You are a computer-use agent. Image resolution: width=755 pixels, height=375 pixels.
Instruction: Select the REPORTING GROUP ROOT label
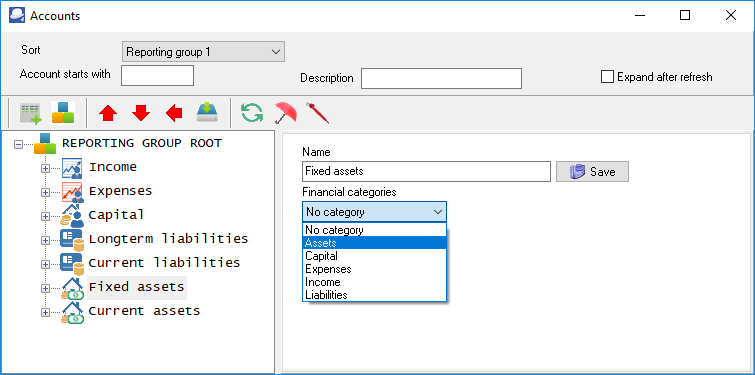pos(142,143)
